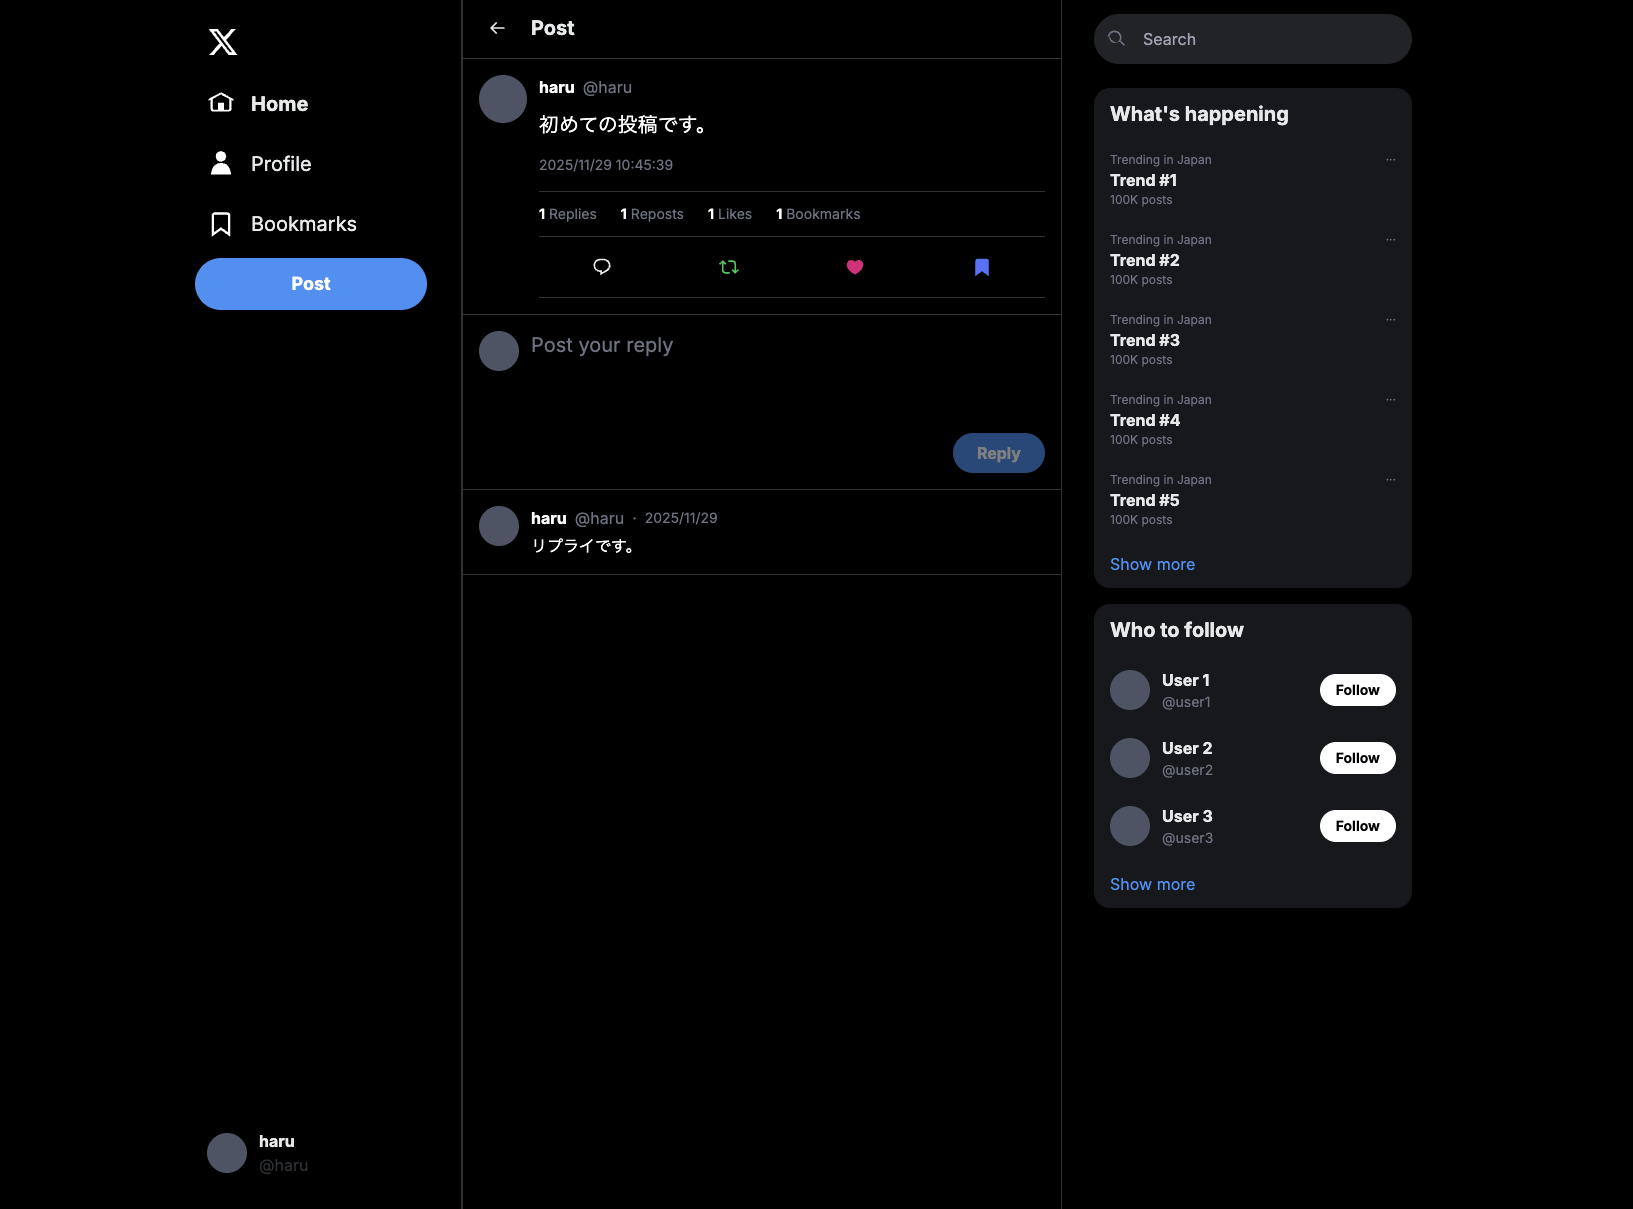Click haru's avatar on the reply post
This screenshot has height=1209, width=1633.
click(x=499, y=526)
